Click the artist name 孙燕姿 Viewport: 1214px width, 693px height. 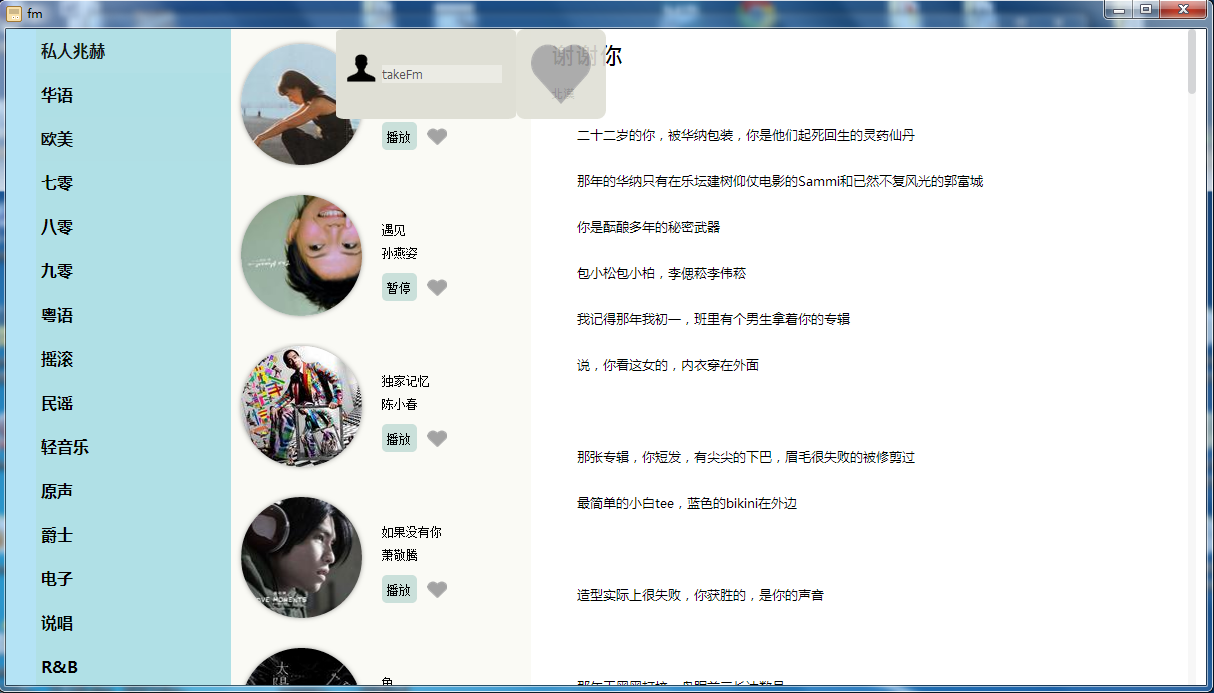click(x=399, y=254)
